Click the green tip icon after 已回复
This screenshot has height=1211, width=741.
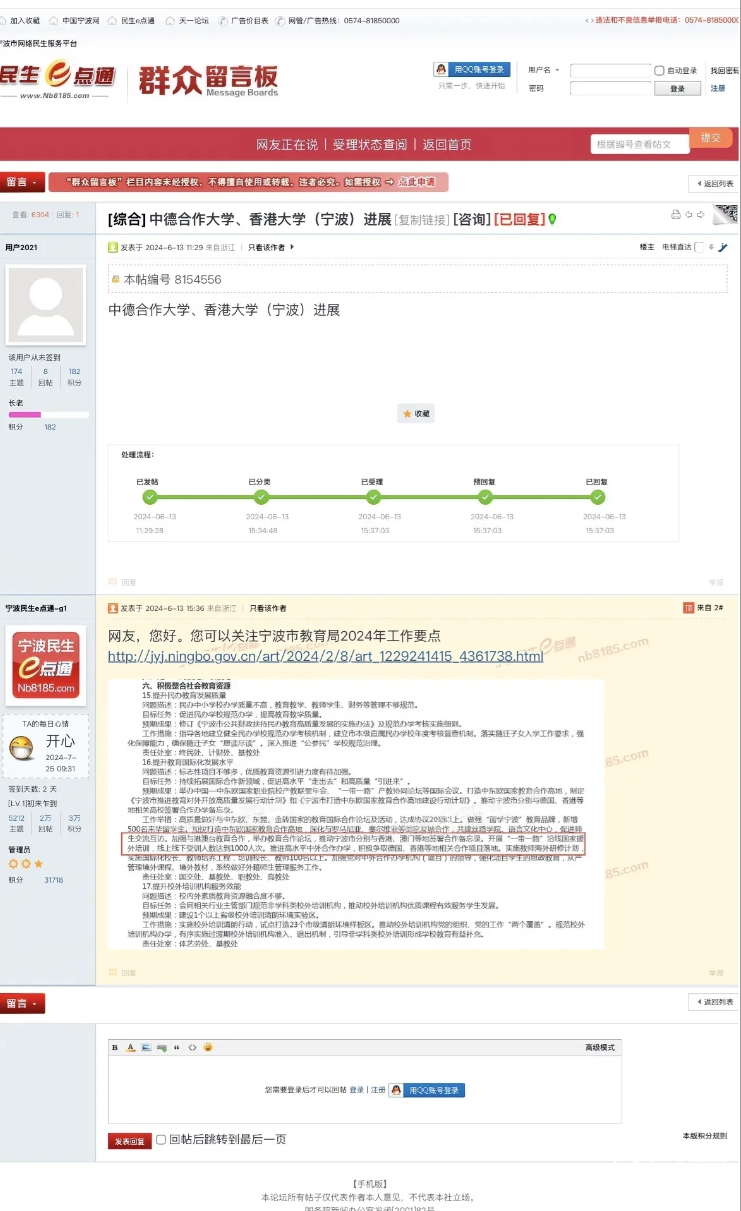pos(551,218)
